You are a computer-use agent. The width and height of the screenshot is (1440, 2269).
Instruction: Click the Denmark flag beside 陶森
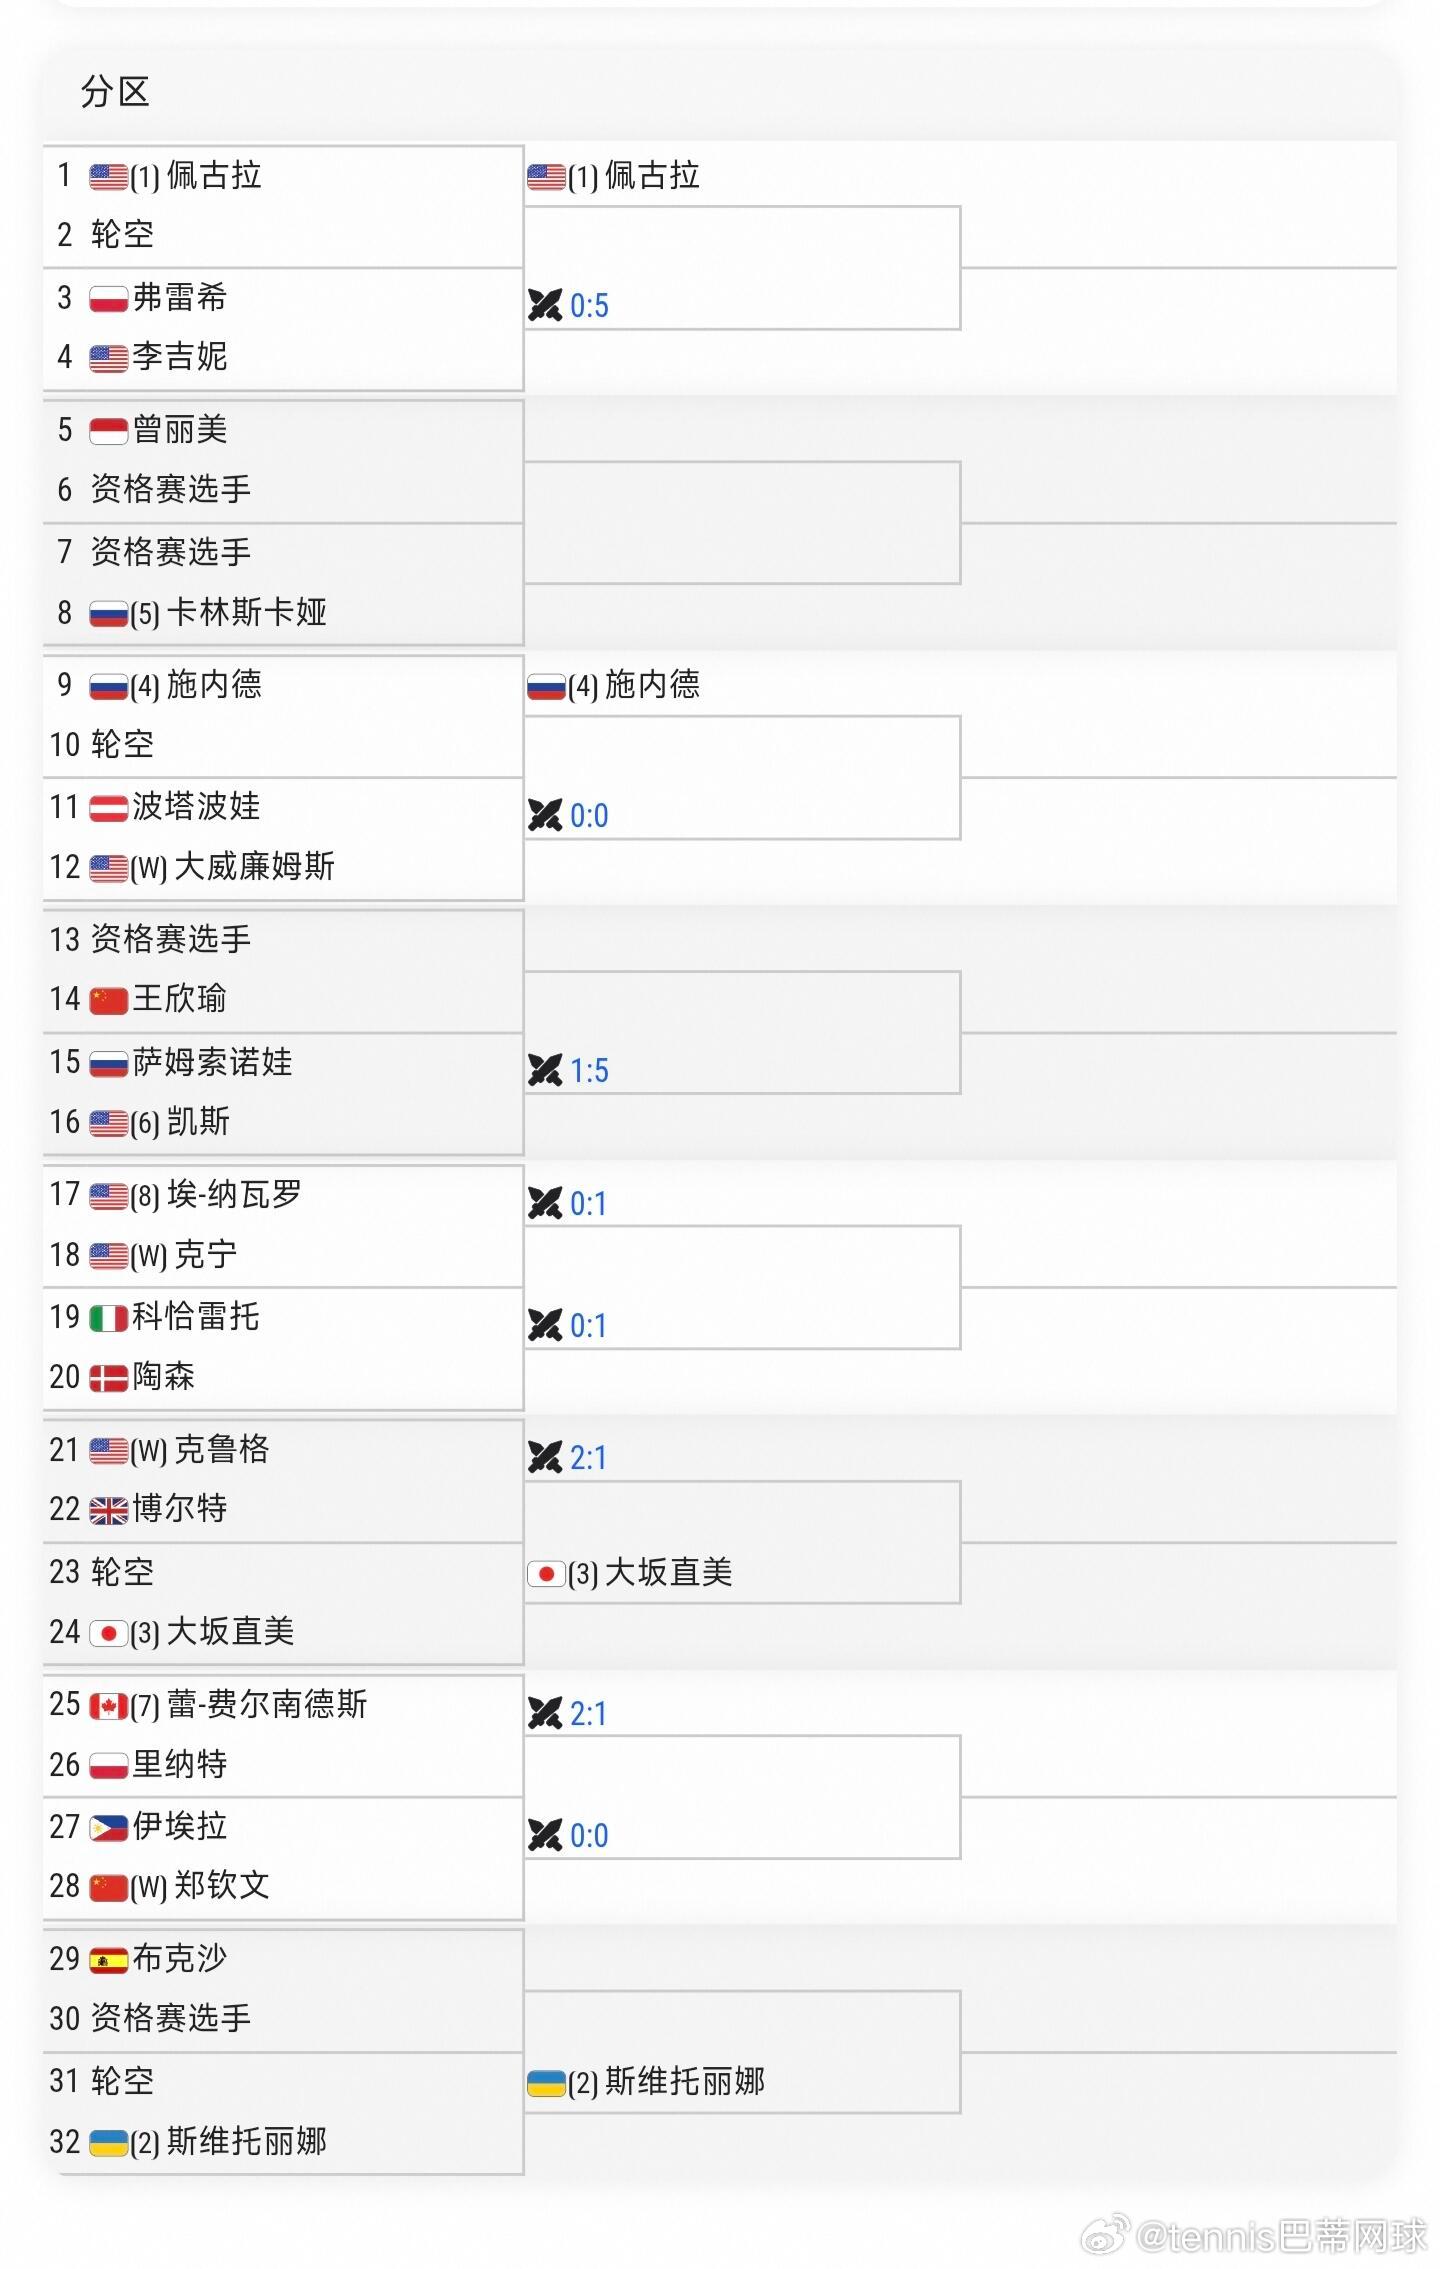point(108,1378)
